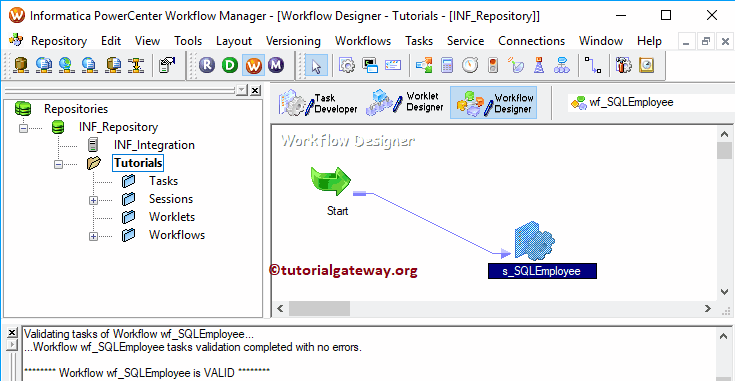Image resolution: width=735 pixels, height=381 pixels.
Task: Open the Repository menu
Action: 59,41
